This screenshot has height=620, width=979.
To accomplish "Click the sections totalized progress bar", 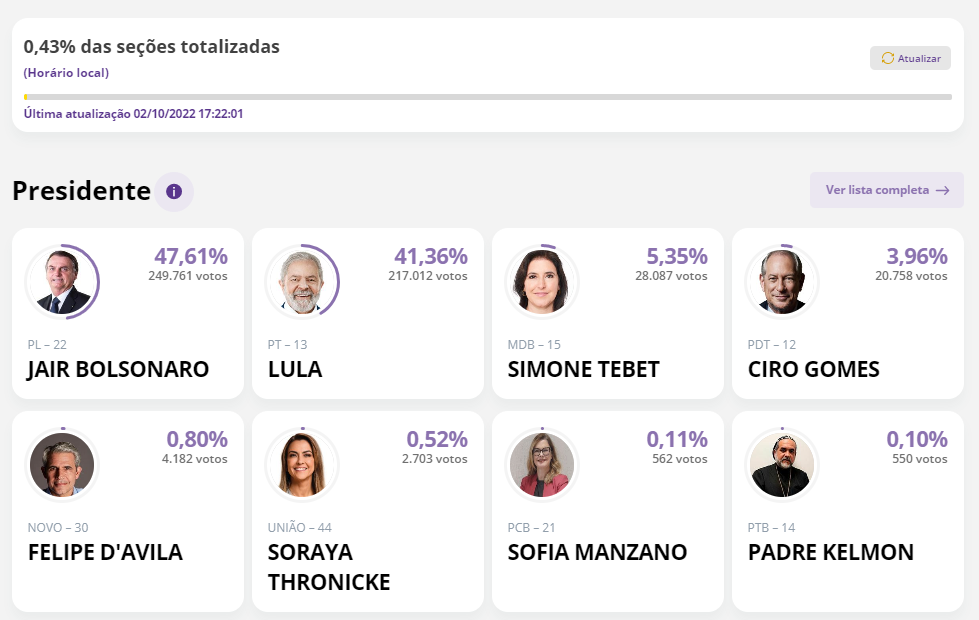I will 488,97.
